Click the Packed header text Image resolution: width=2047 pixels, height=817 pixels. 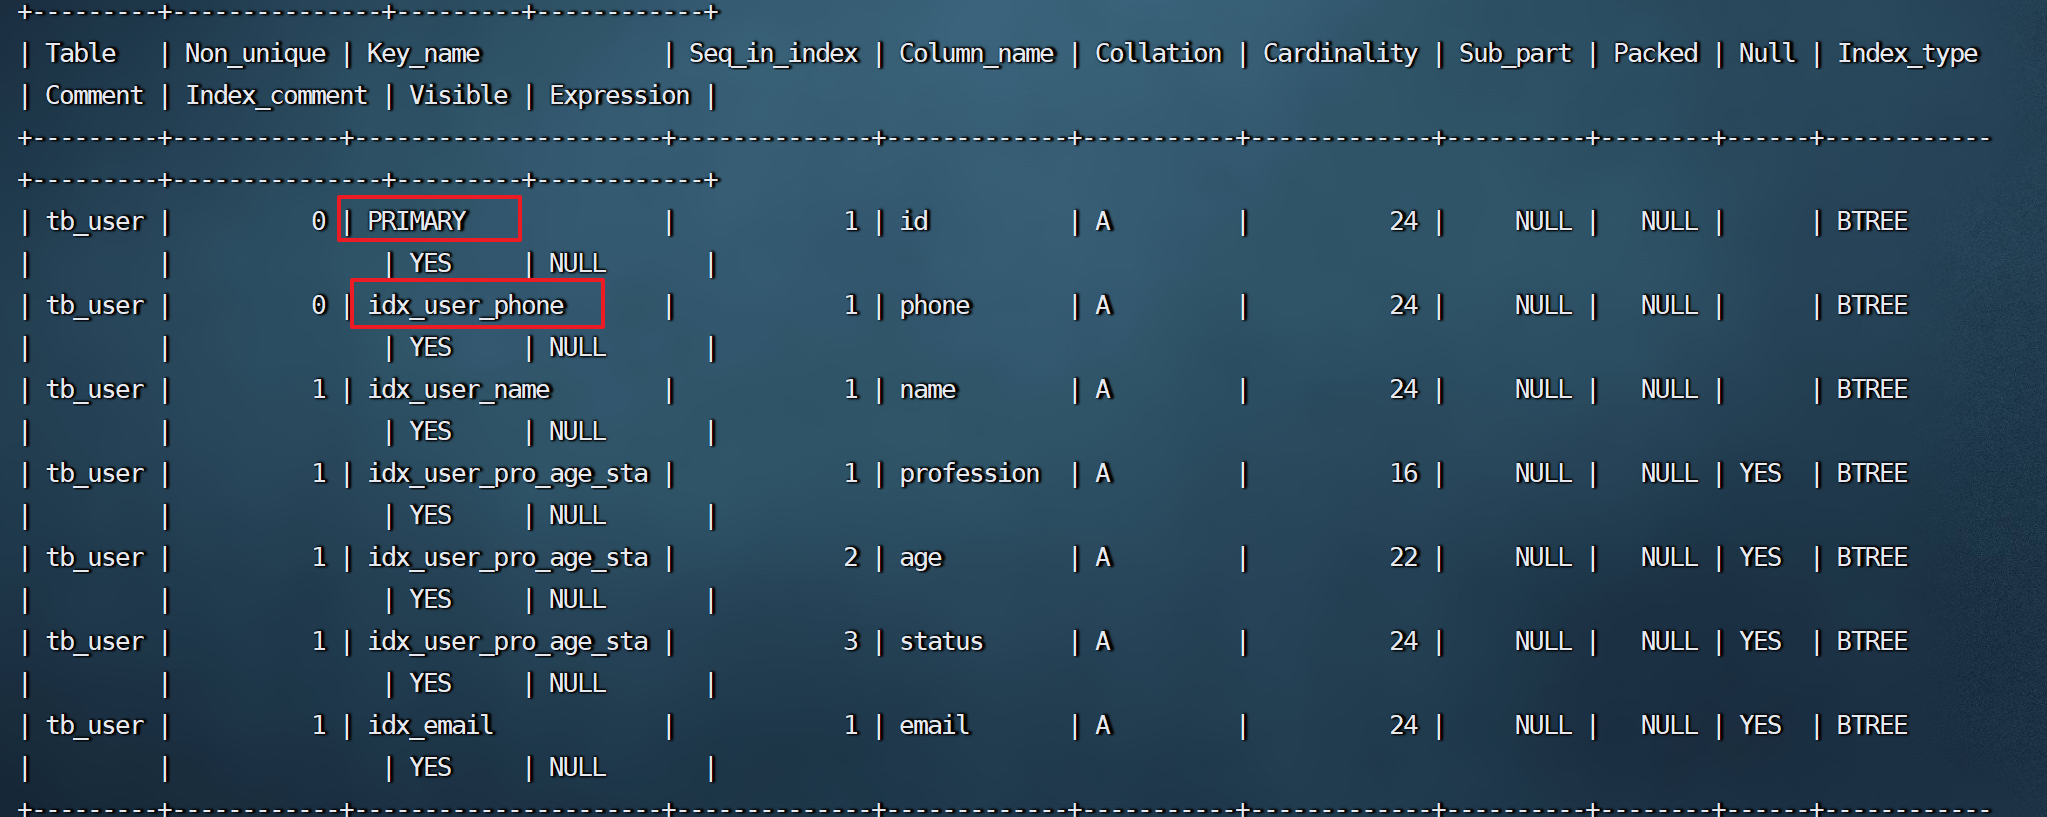click(1655, 53)
